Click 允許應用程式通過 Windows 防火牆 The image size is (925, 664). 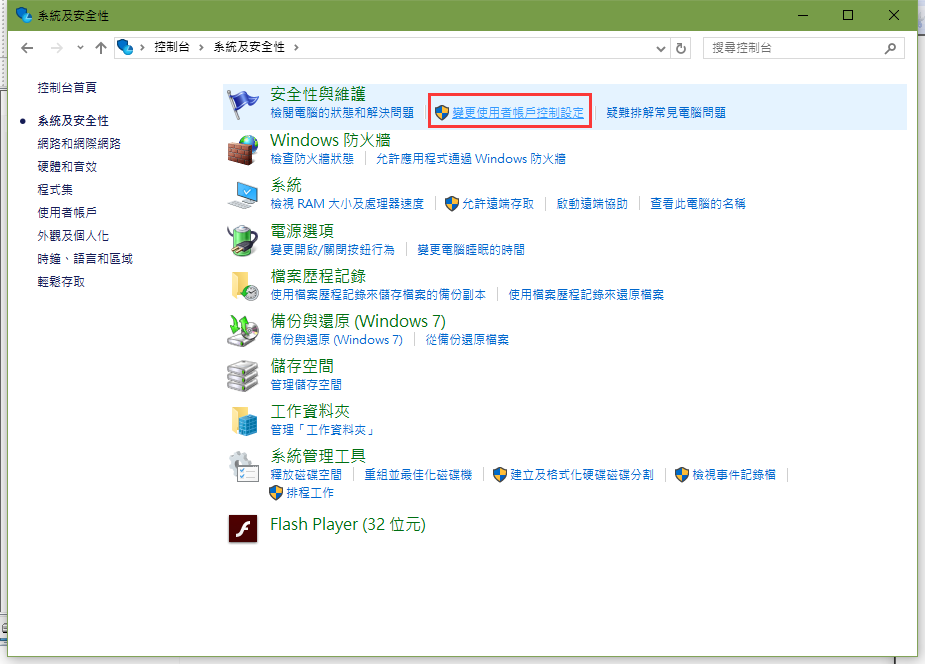click(x=471, y=159)
